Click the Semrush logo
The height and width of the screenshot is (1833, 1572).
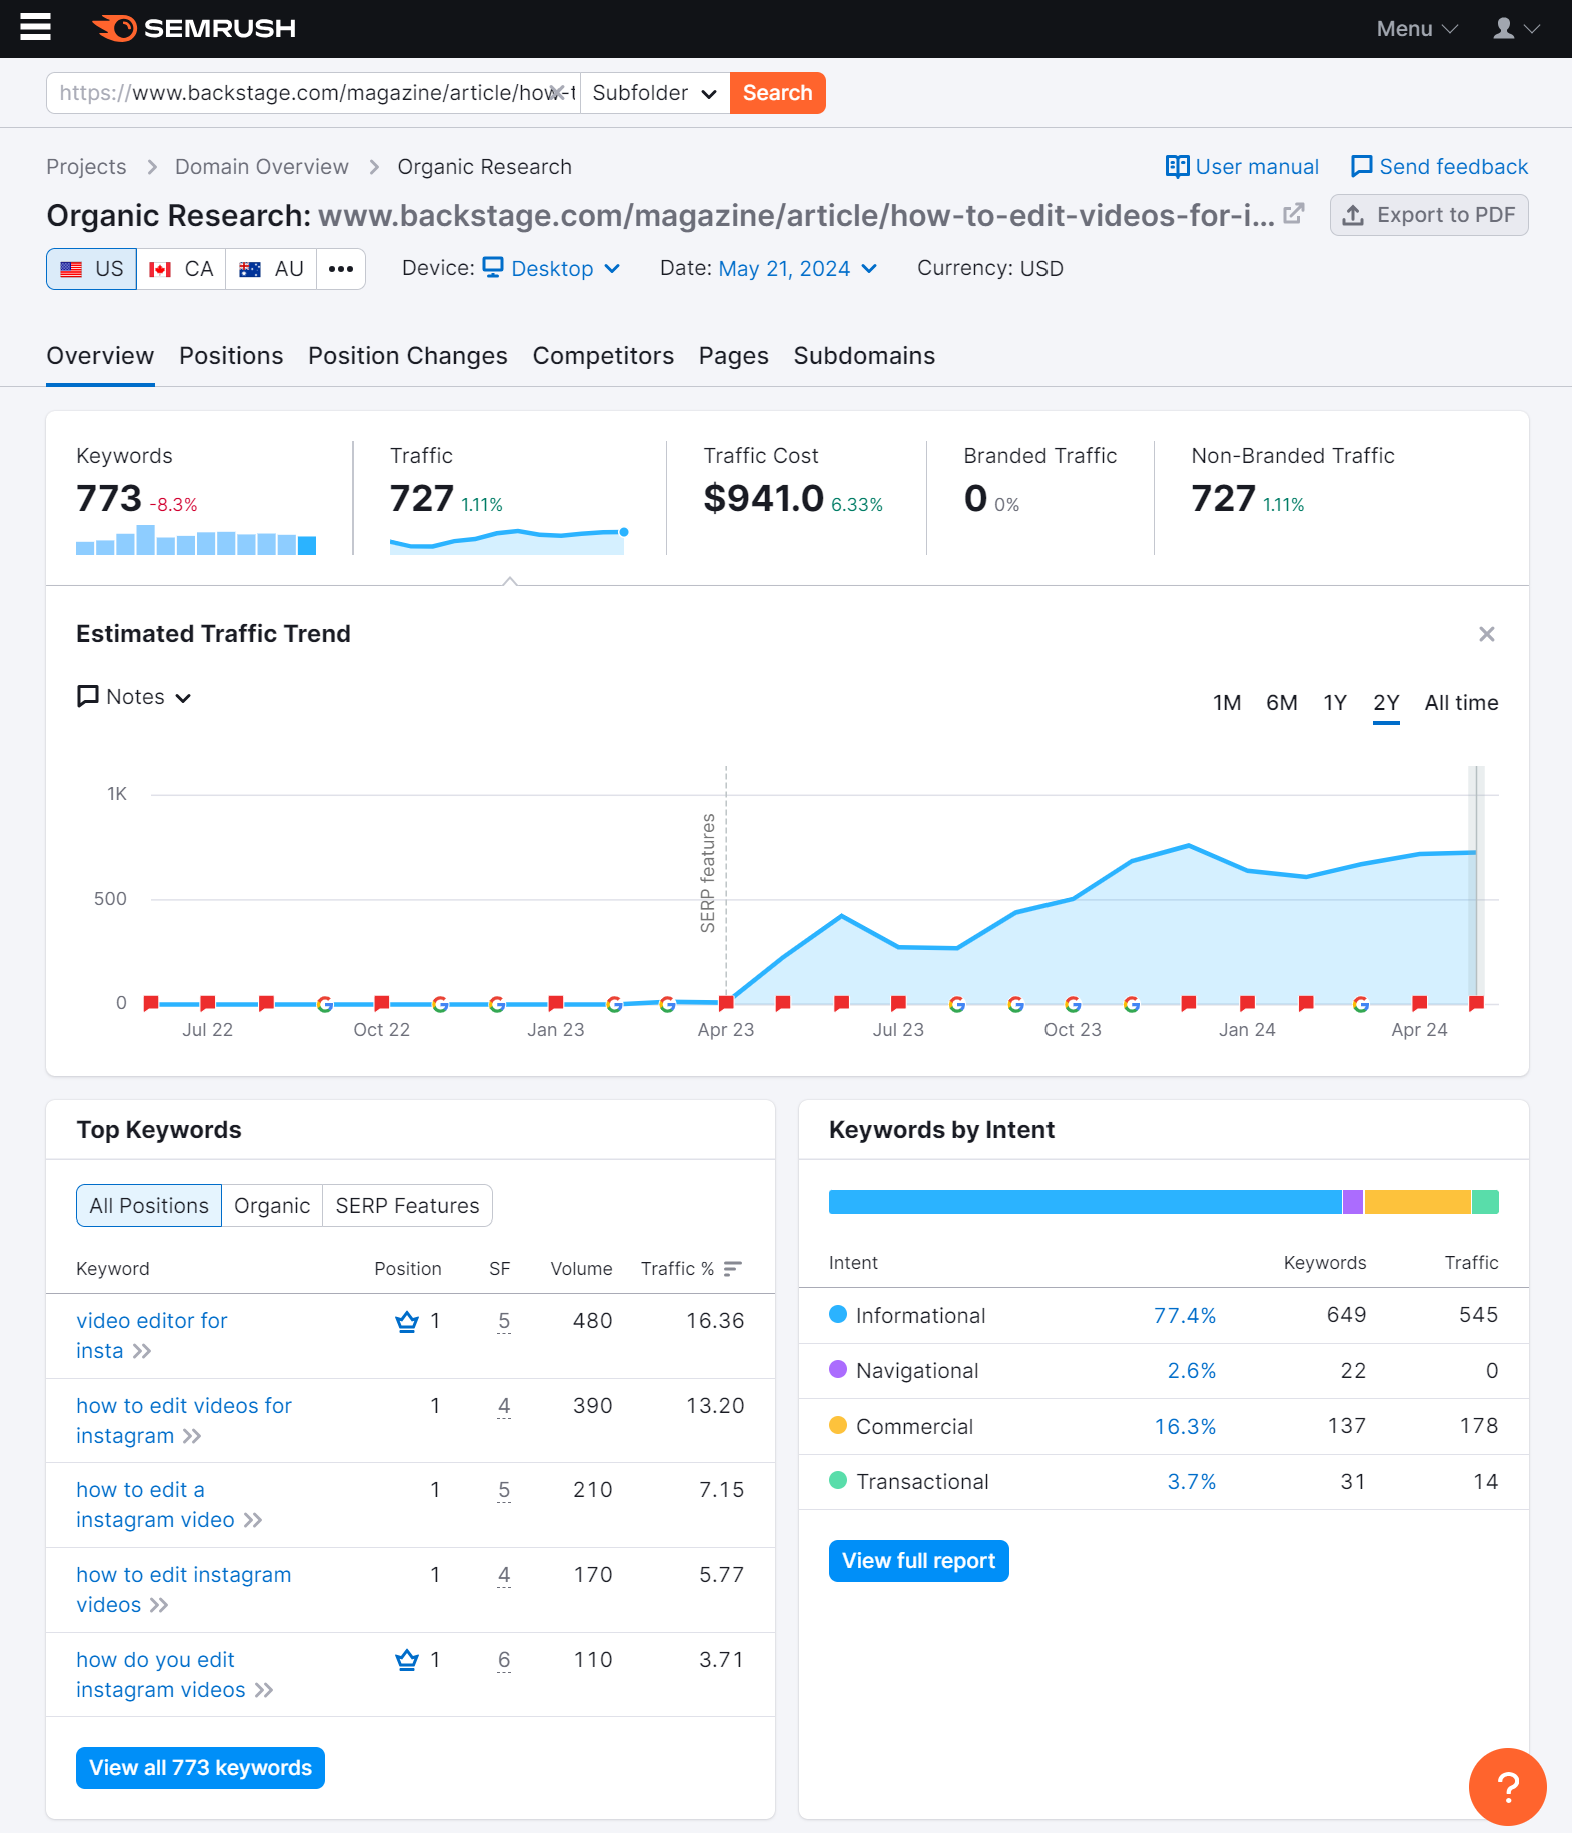[x=194, y=28]
